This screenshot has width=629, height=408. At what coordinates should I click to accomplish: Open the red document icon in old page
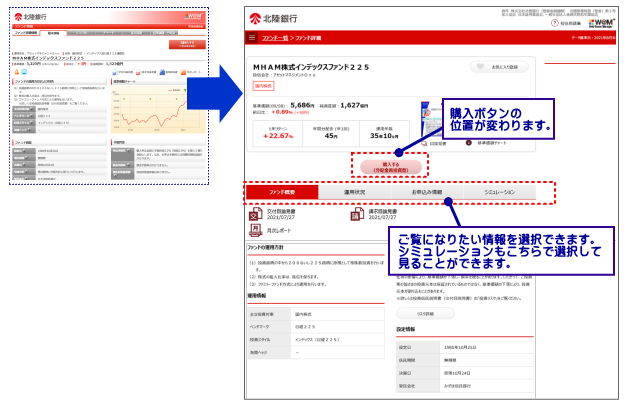[138, 72]
